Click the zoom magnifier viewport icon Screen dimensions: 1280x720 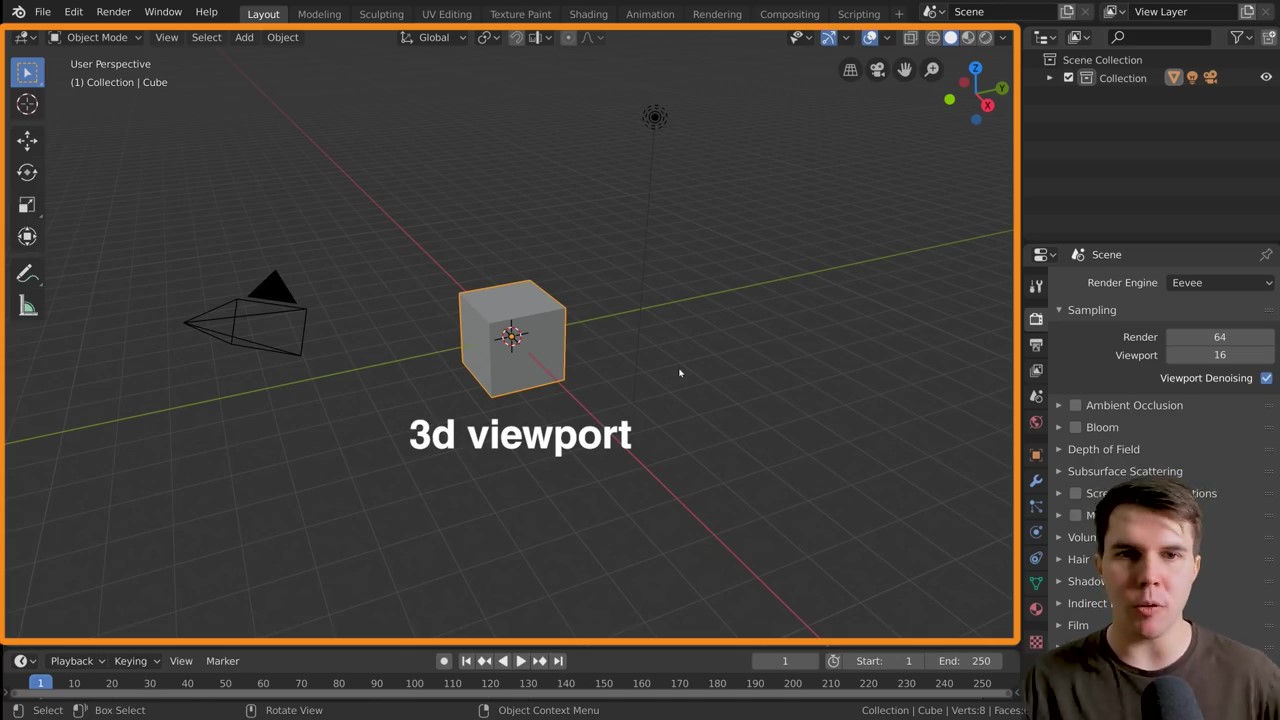(931, 69)
